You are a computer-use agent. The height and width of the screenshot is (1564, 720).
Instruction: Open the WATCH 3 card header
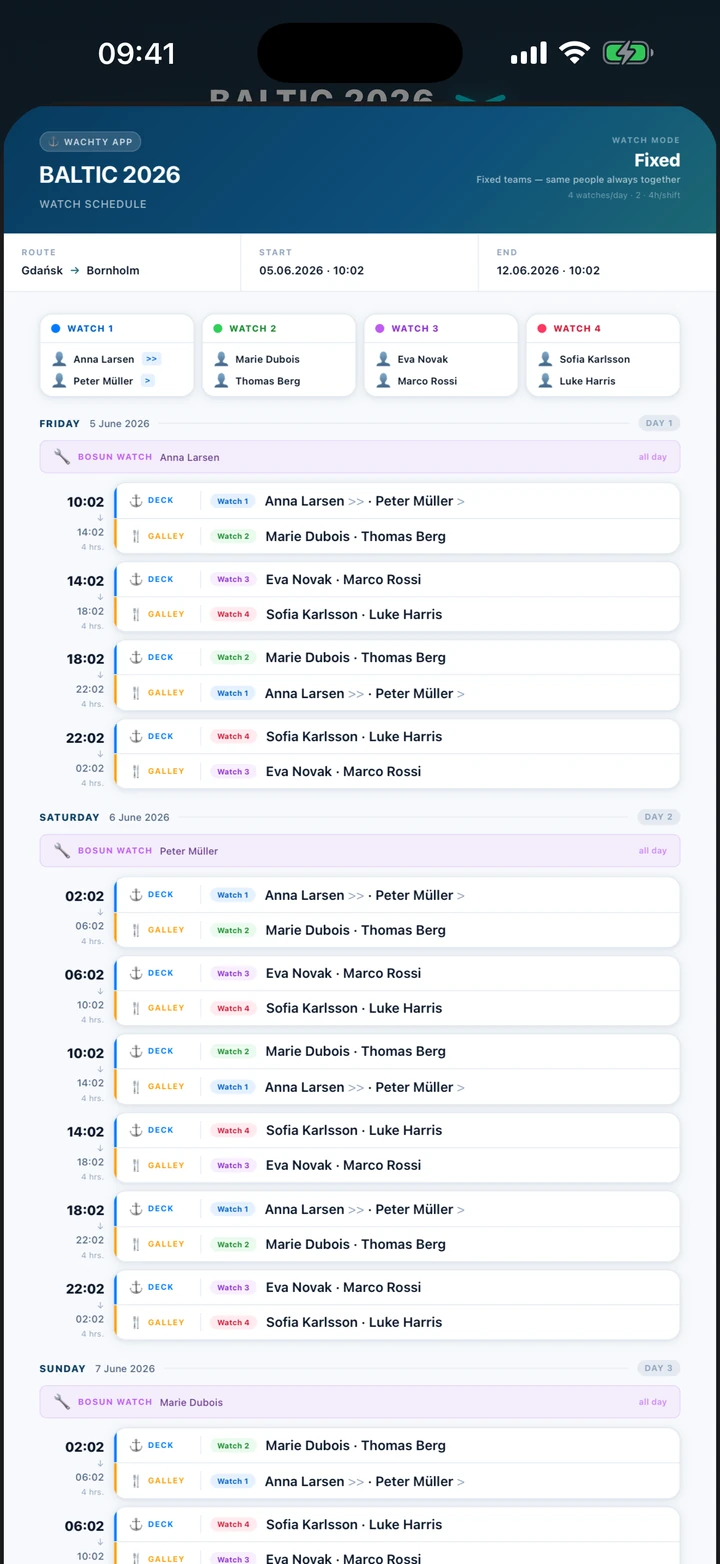point(441,328)
